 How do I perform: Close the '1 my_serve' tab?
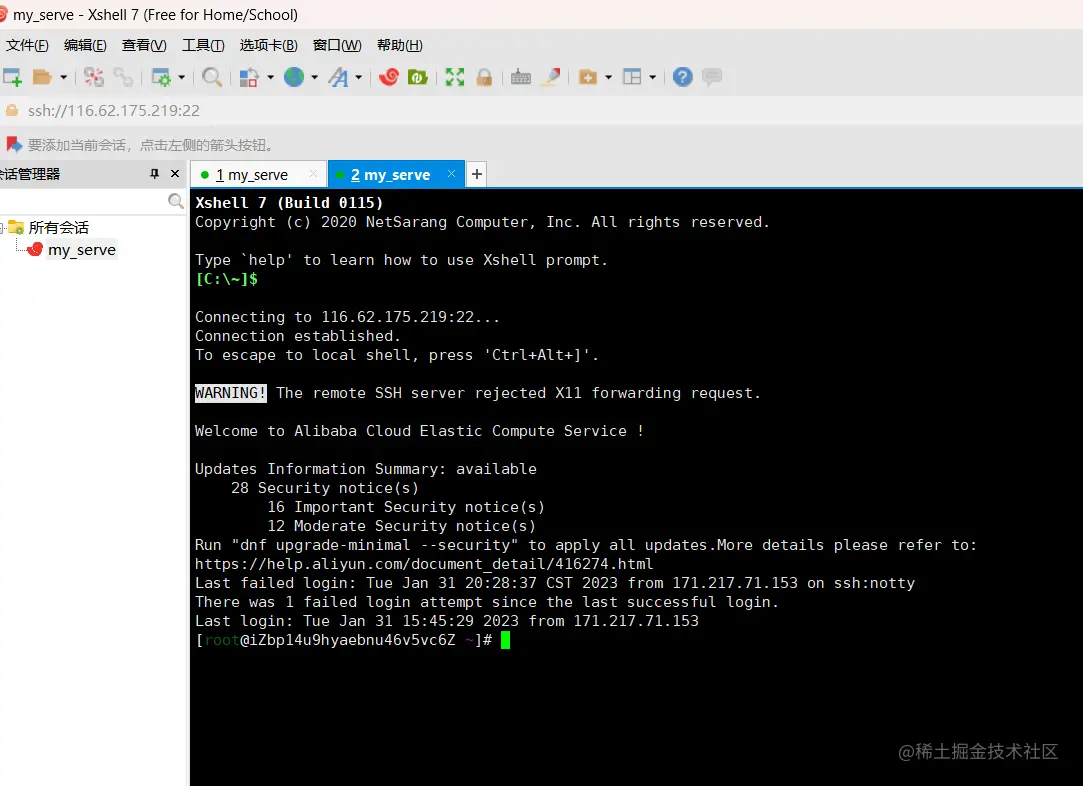tap(314, 174)
